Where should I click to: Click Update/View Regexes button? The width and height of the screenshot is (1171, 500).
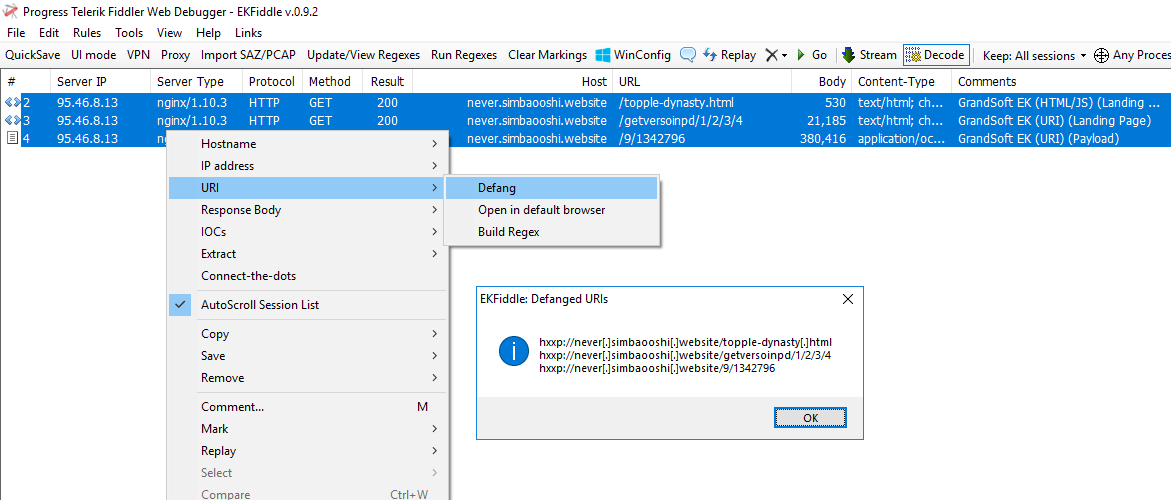tap(363, 55)
